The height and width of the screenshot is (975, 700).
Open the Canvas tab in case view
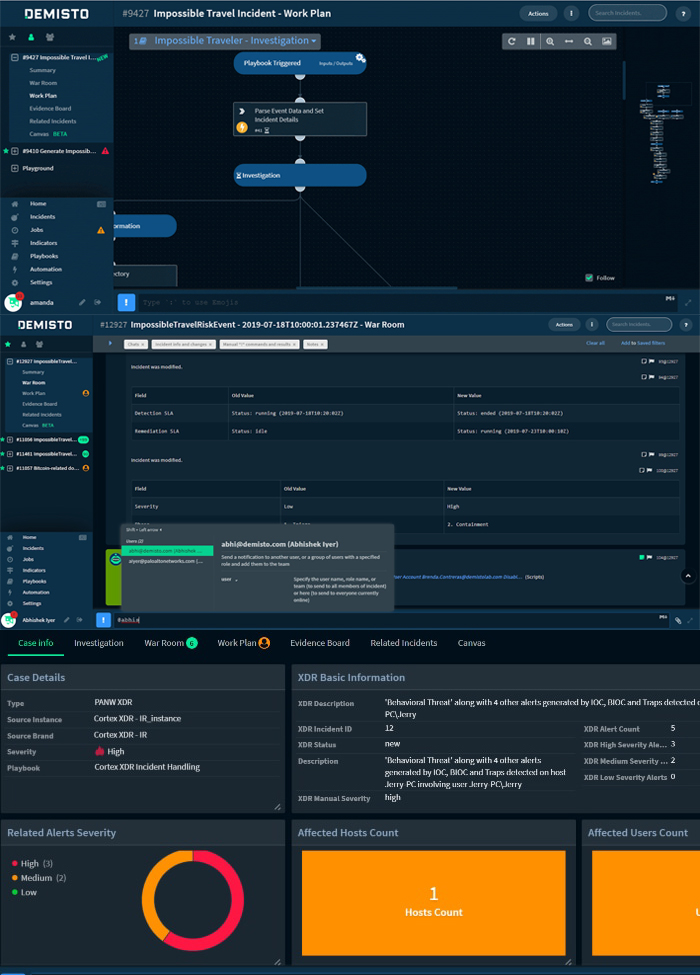tap(471, 643)
